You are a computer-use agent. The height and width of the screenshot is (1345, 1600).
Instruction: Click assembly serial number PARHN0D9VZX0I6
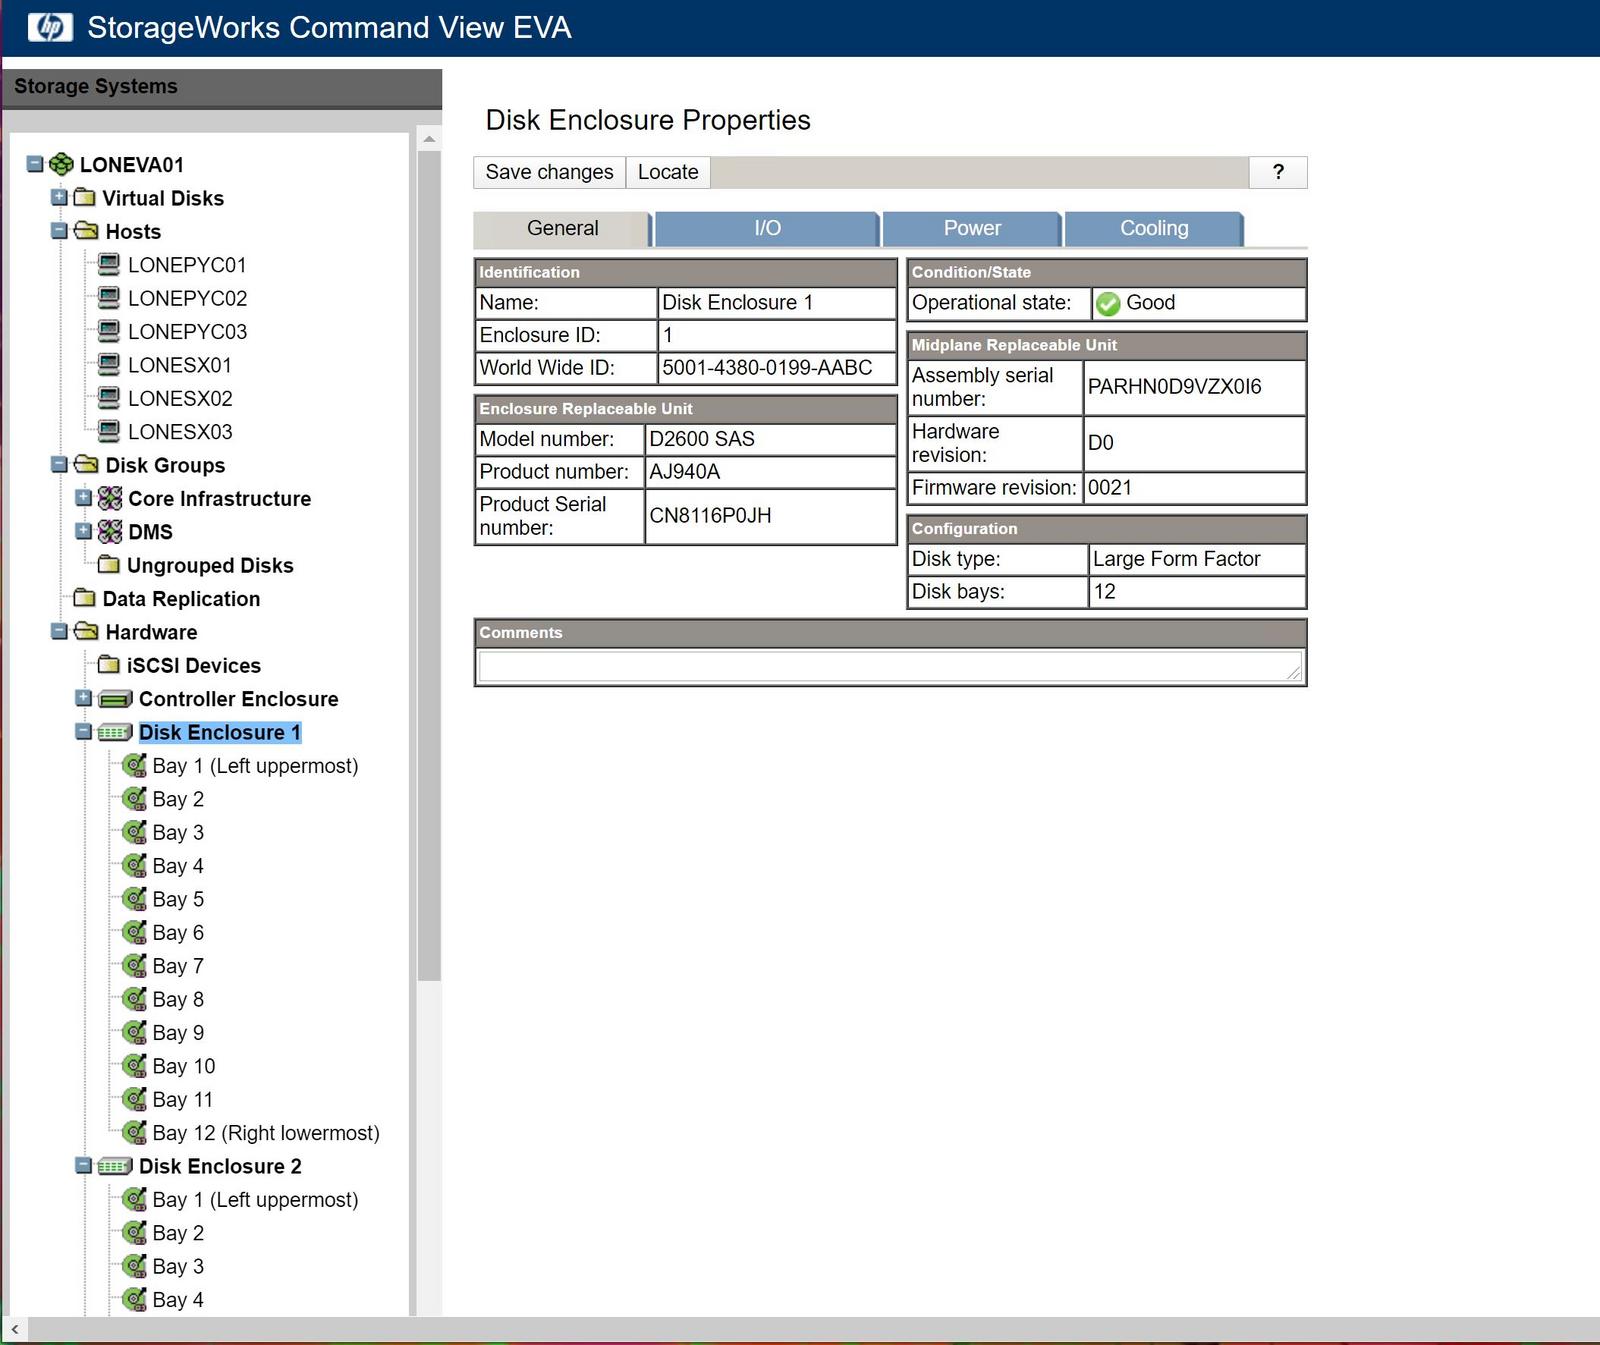coord(1174,387)
